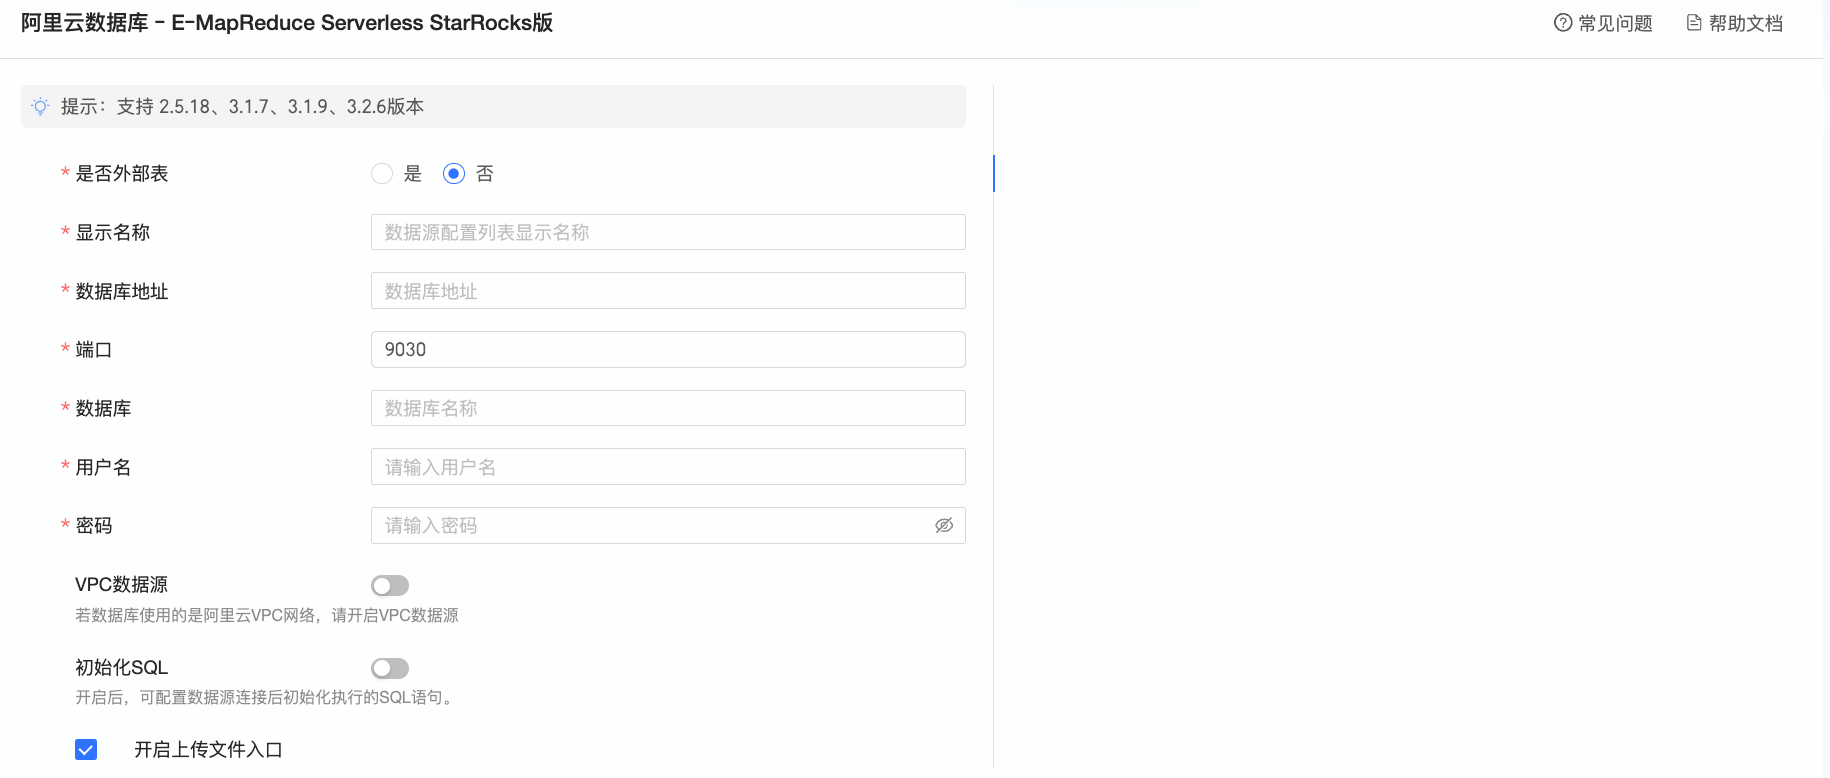The height and width of the screenshot is (778, 1830).
Task: Toggle password visibility eye icon
Action: tap(944, 526)
